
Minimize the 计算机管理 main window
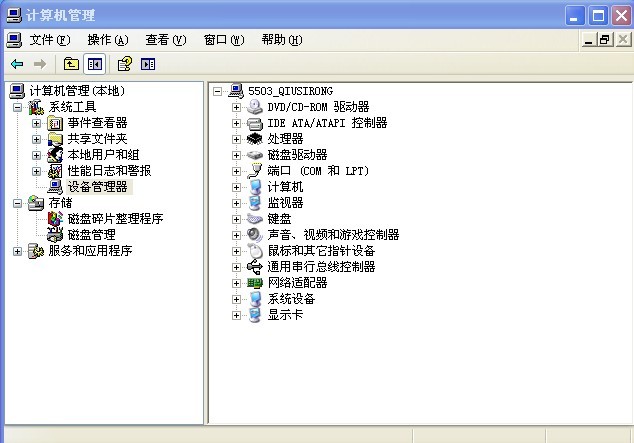(x=575, y=16)
